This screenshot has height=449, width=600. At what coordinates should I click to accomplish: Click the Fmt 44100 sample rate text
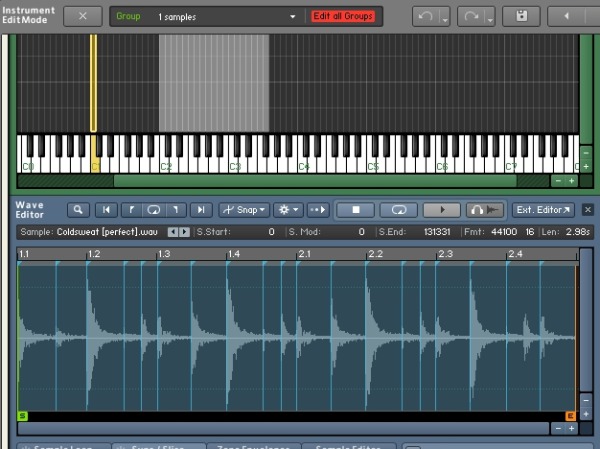pos(504,232)
